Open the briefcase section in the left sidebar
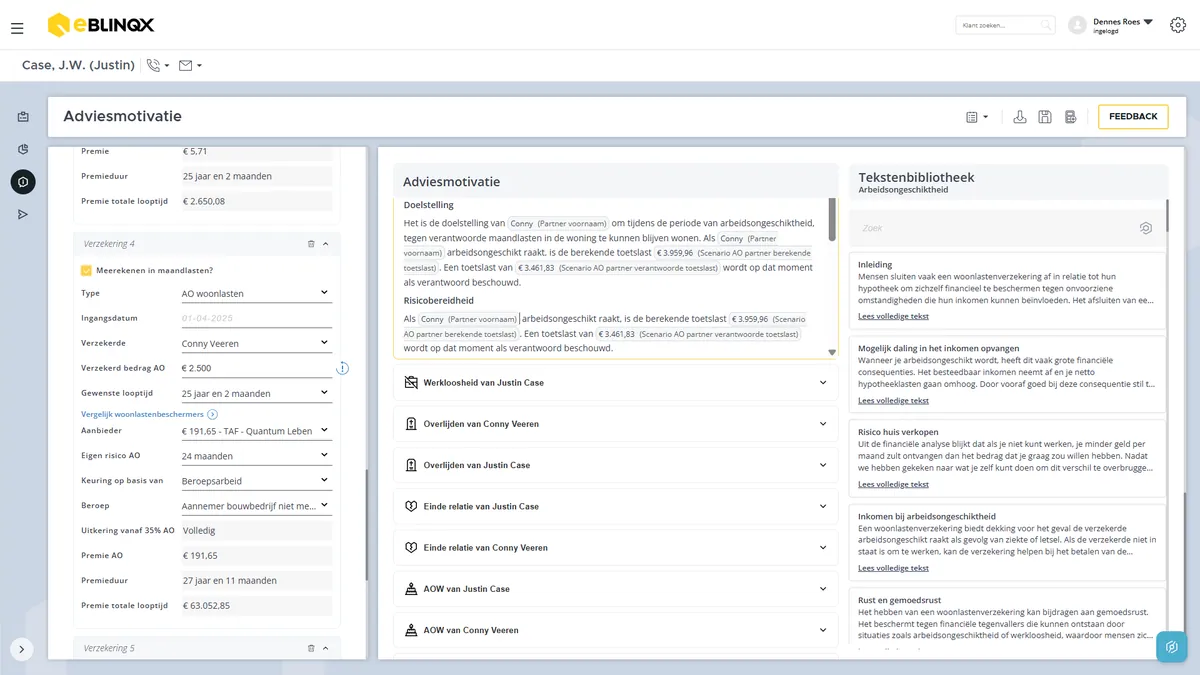Viewport: 1200px width, 675px height. click(23, 117)
